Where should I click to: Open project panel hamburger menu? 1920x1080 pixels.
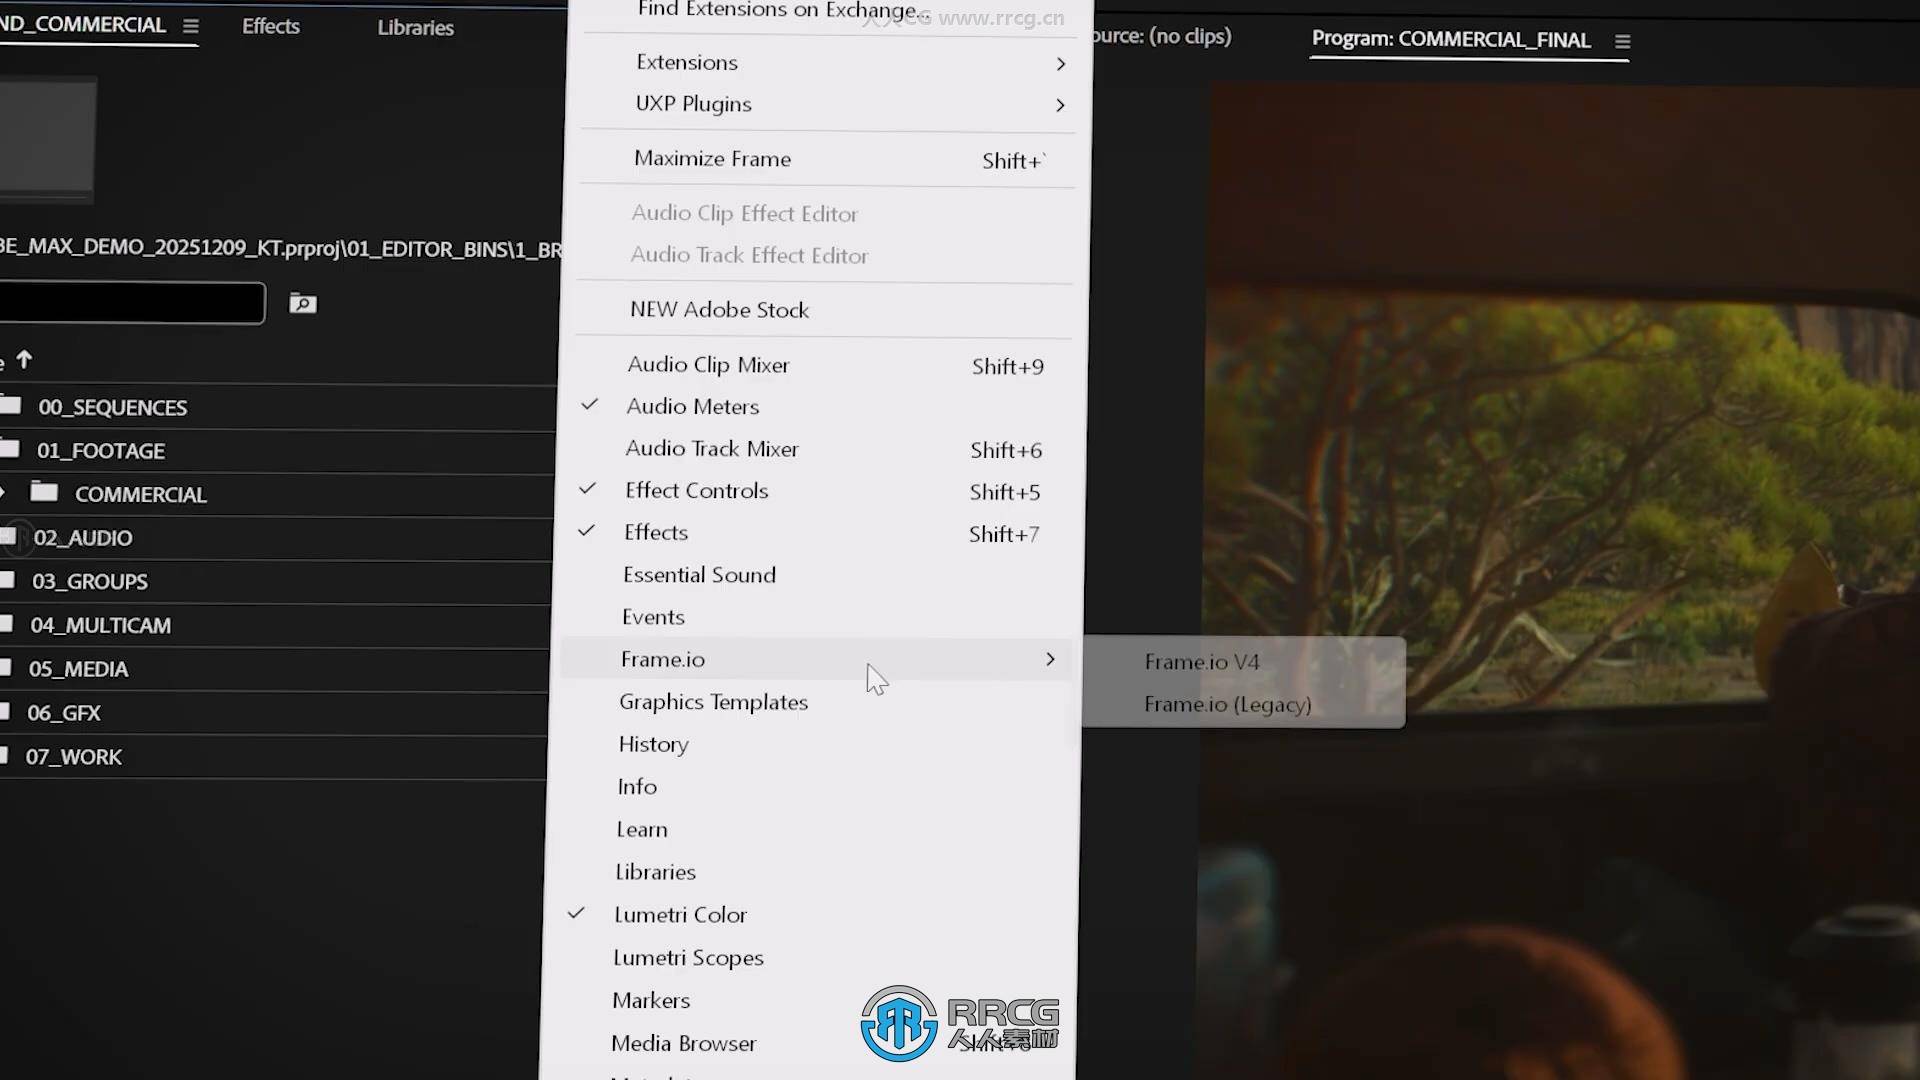[x=190, y=26]
